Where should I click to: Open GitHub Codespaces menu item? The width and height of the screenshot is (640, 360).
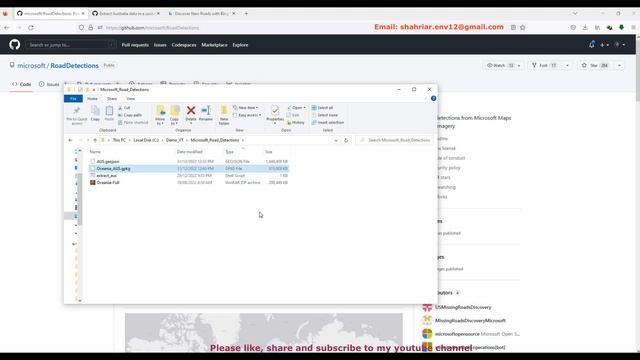[x=184, y=45]
